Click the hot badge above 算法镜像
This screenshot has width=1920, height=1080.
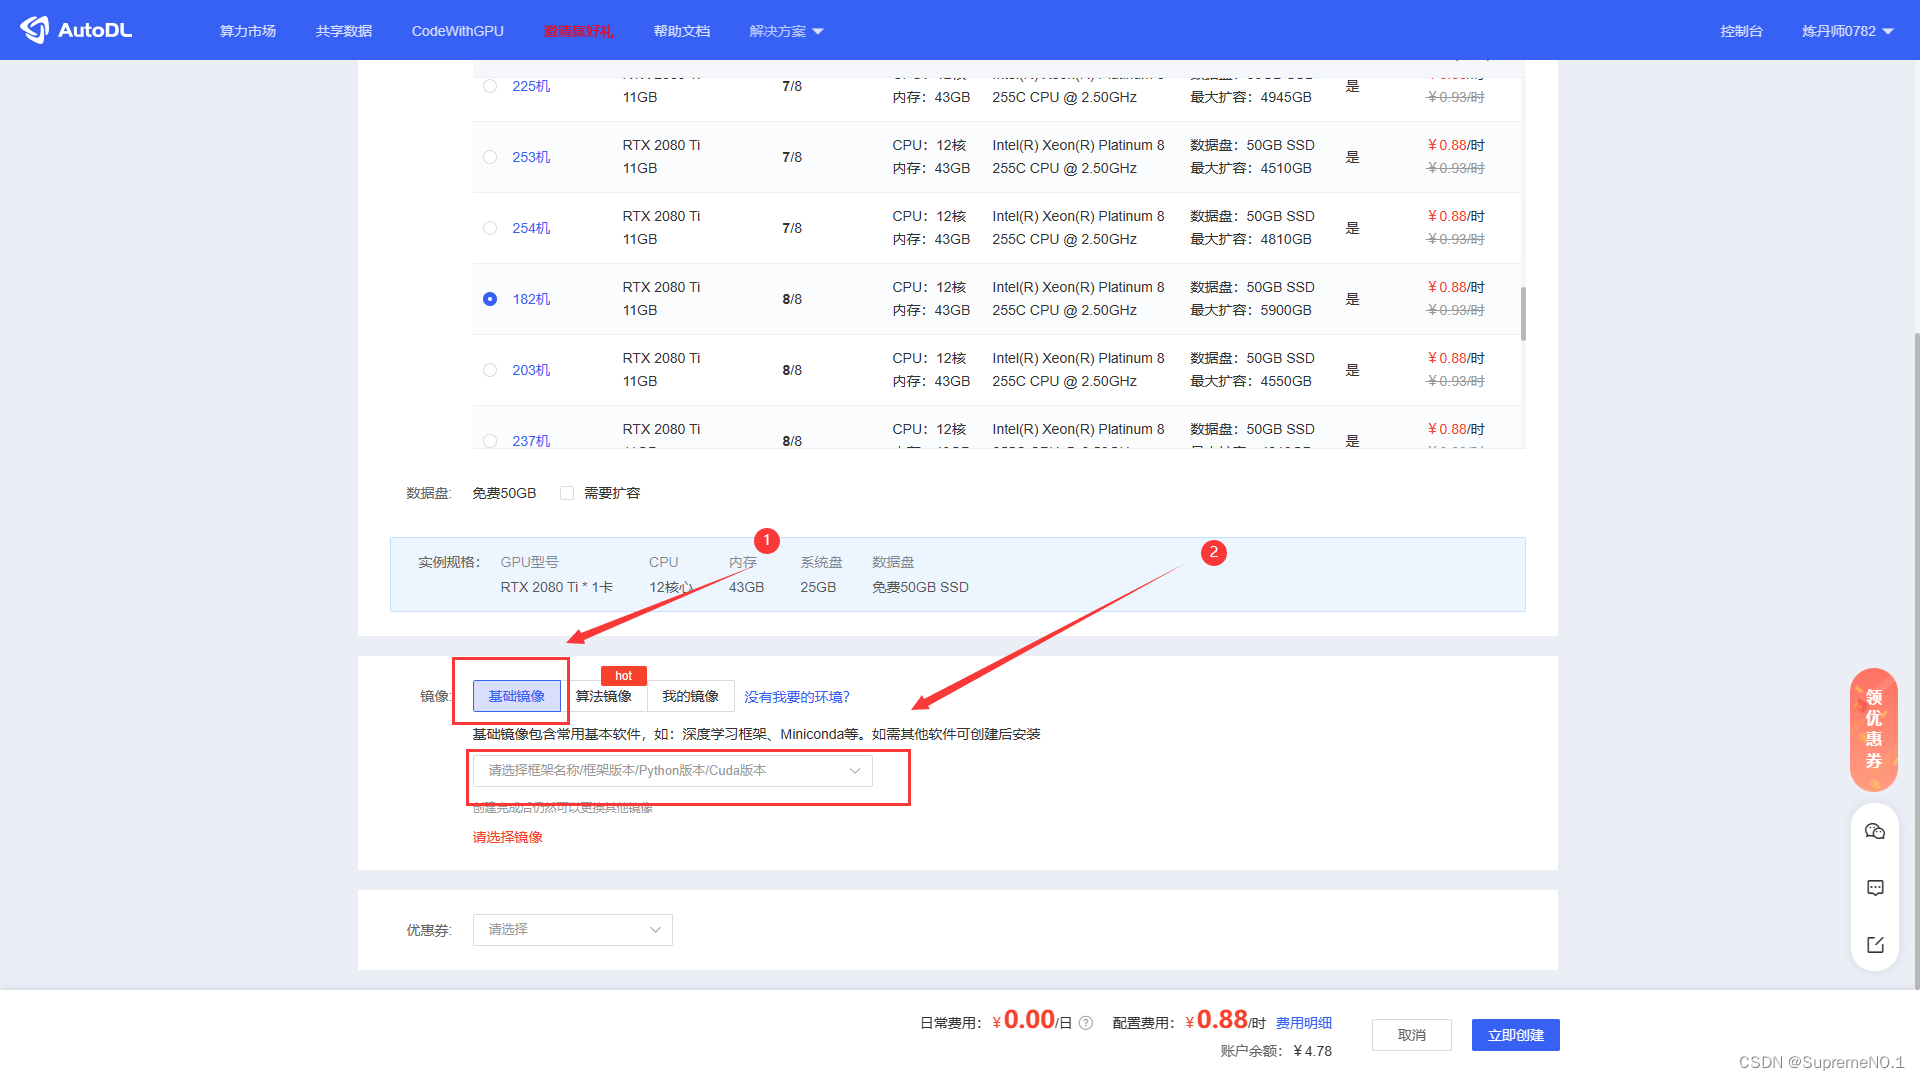tap(624, 676)
